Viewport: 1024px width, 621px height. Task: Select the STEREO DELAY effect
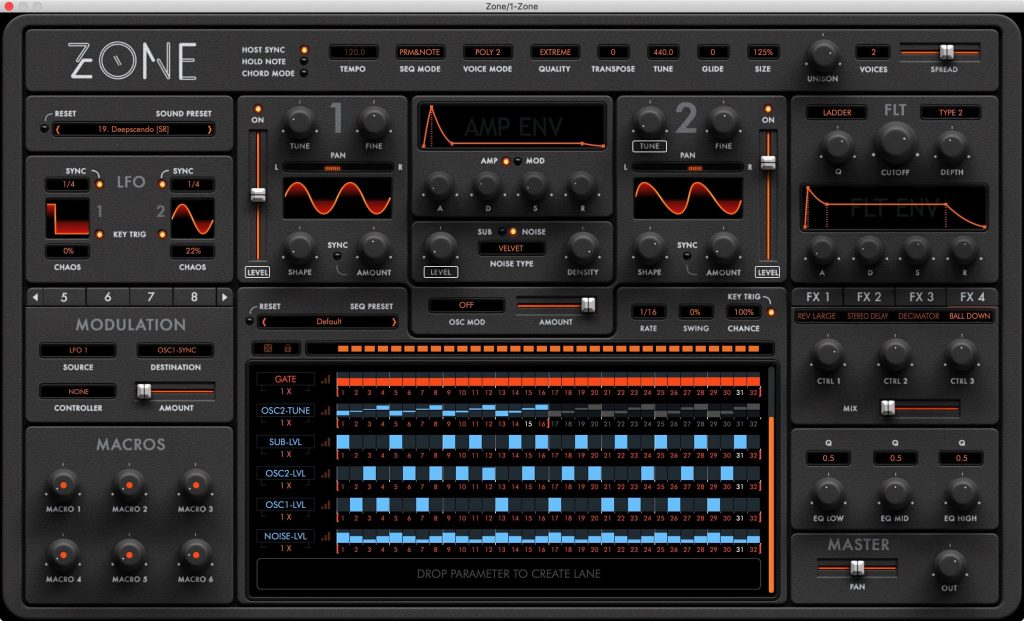pyautogui.click(x=867, y=316)
